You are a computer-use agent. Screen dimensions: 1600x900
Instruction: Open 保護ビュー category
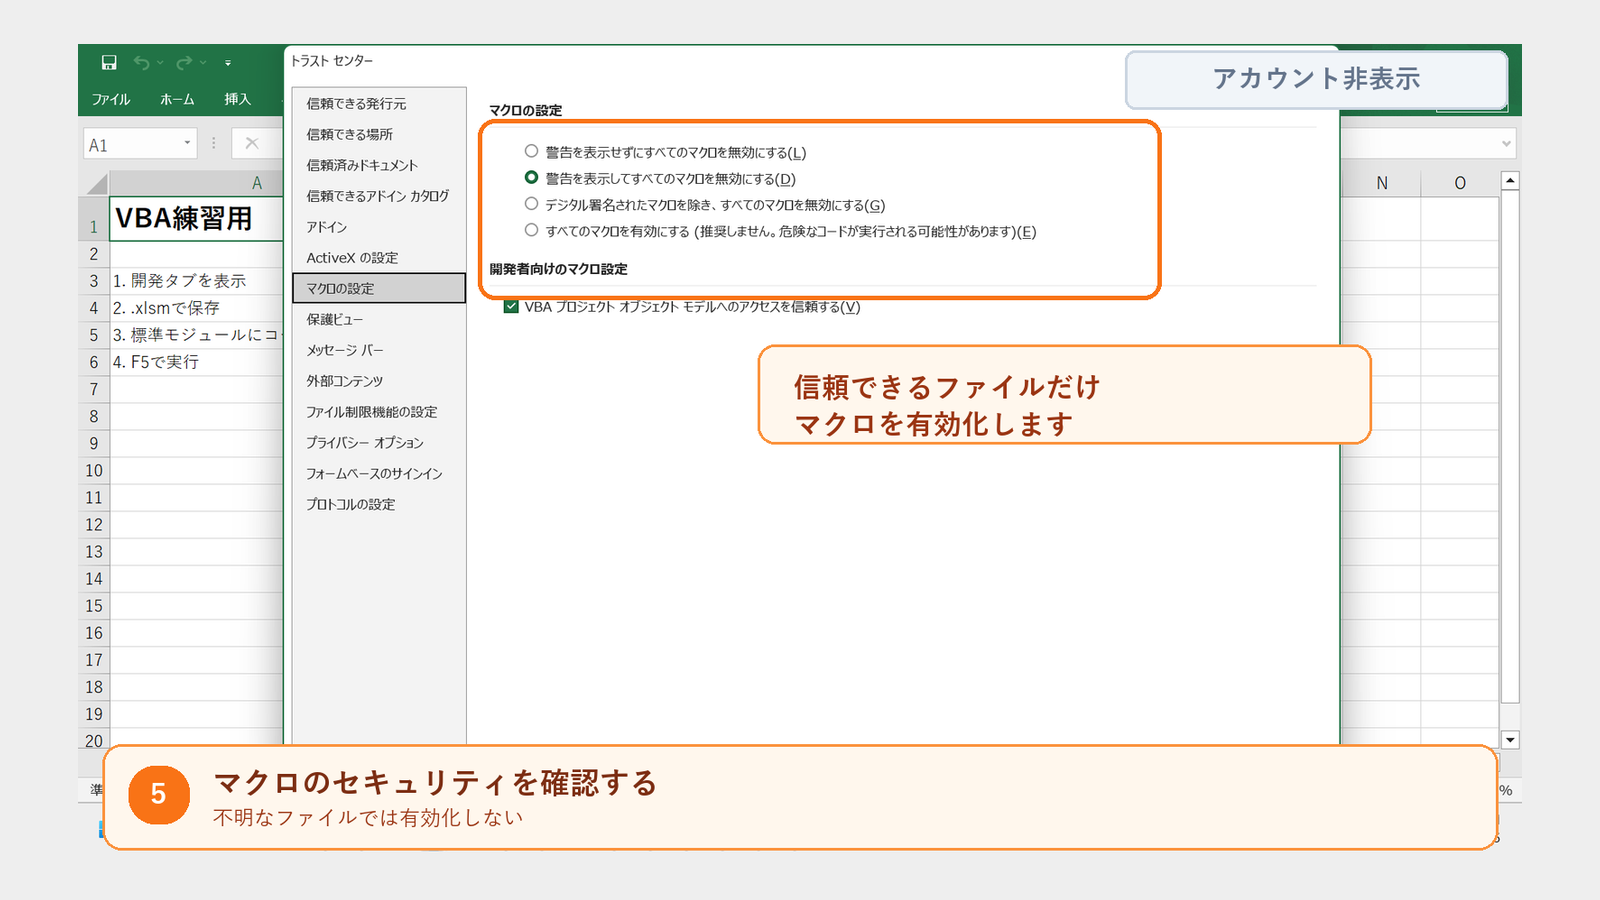379,319
